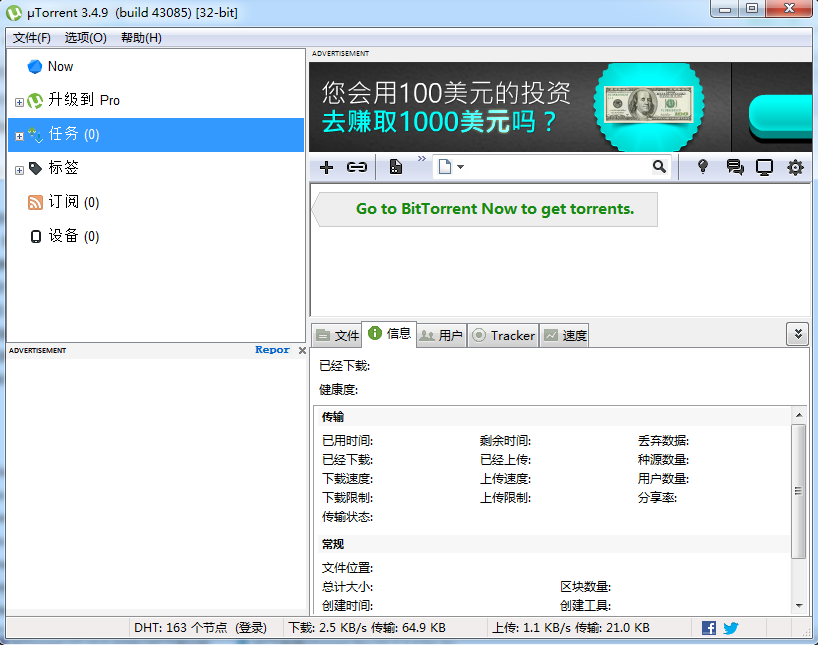Expand the 任务 tree node

[x=19, y=135]
